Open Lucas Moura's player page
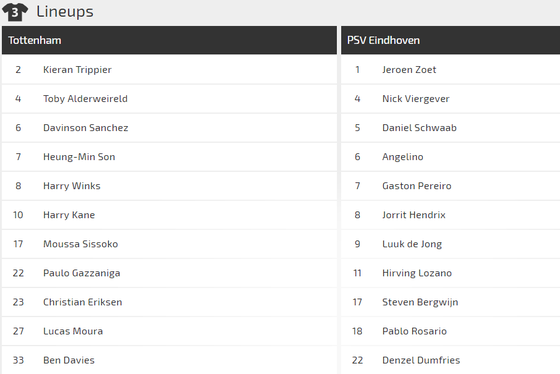 tap(73, 331)
